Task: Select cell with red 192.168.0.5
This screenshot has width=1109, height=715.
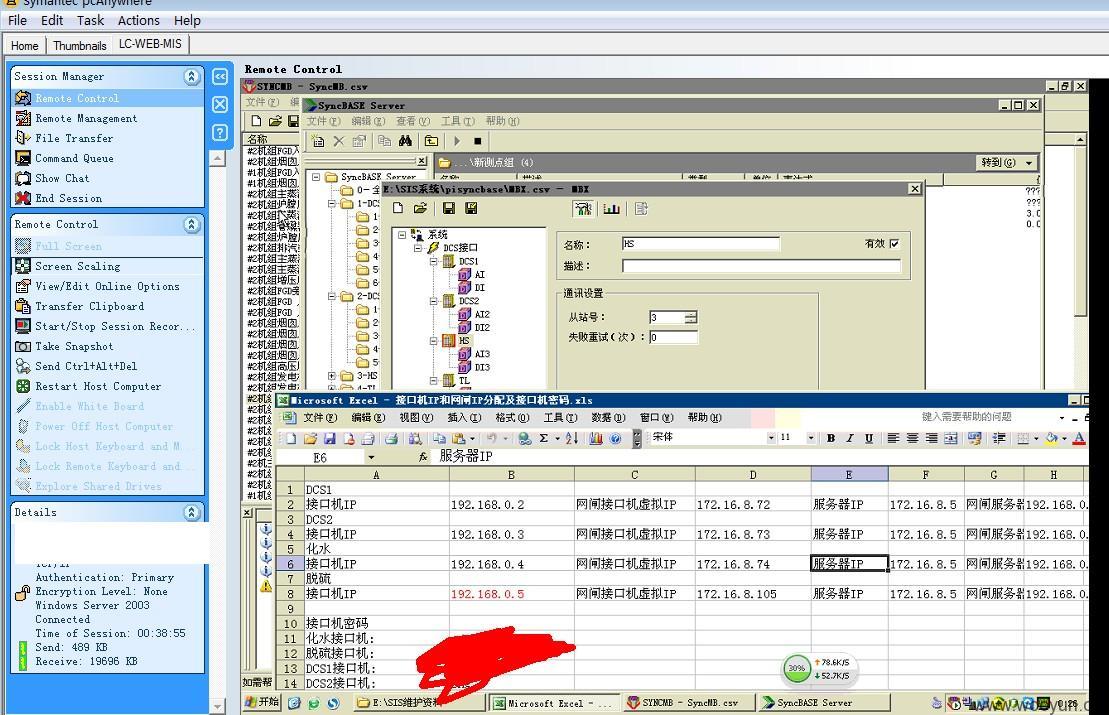Action: click(x=511, y=593)
